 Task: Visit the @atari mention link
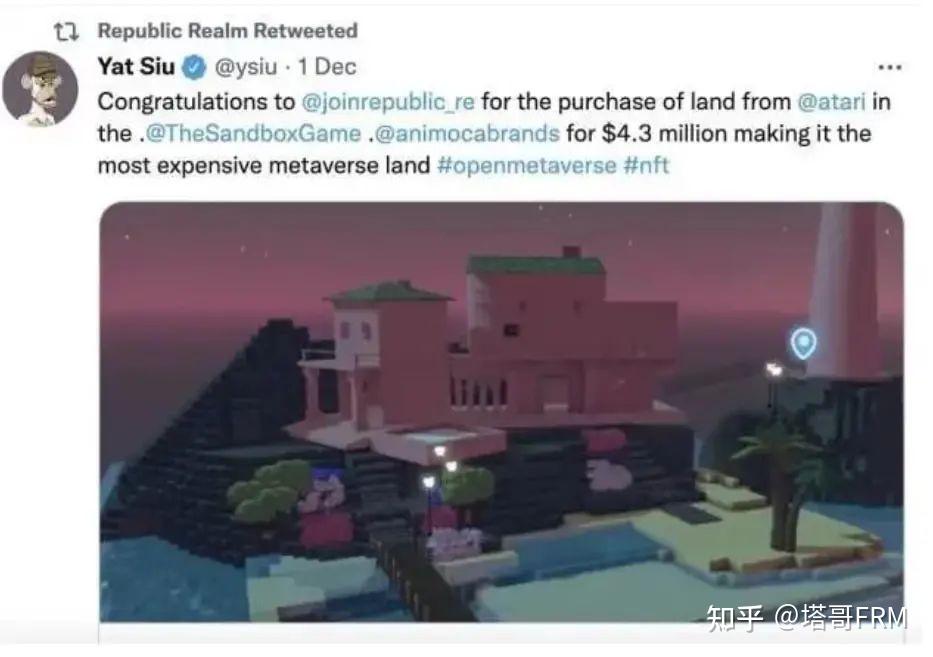coord(831,102)
